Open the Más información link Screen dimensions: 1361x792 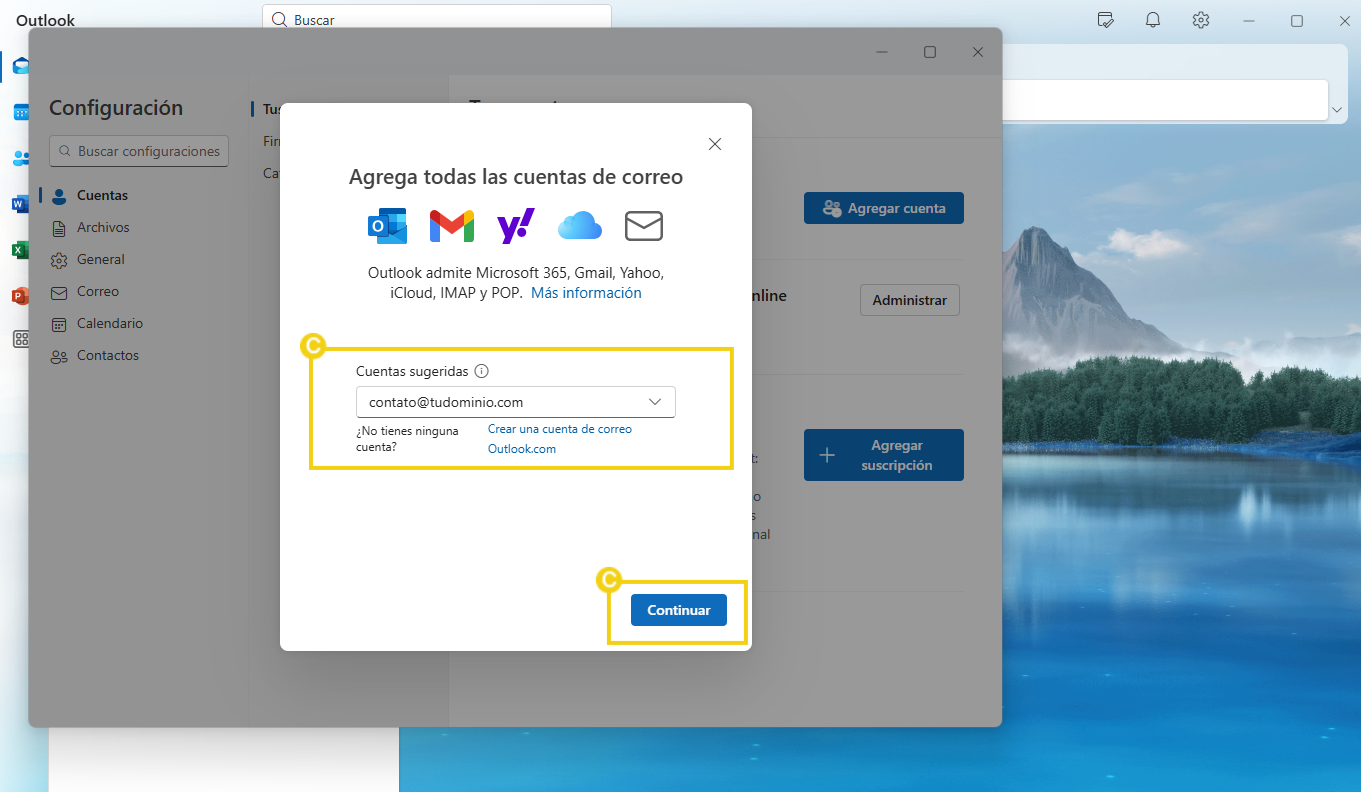586,292
